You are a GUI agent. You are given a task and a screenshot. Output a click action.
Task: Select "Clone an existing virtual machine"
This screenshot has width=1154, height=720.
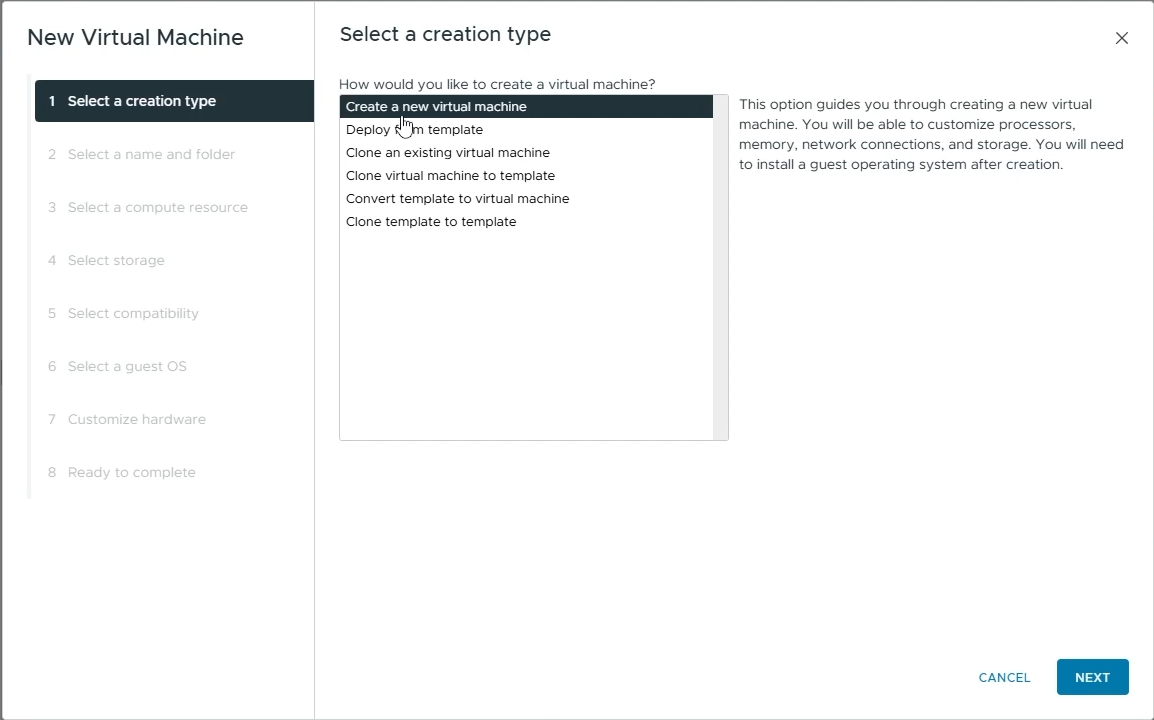click(x=447, y=152)
